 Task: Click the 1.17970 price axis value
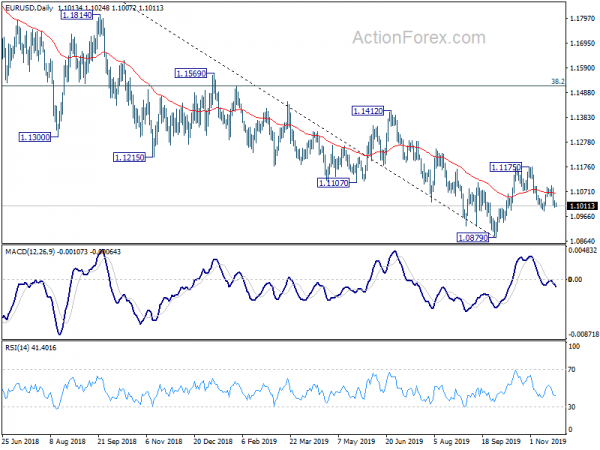pyautogui.click(x=582, y=19)
